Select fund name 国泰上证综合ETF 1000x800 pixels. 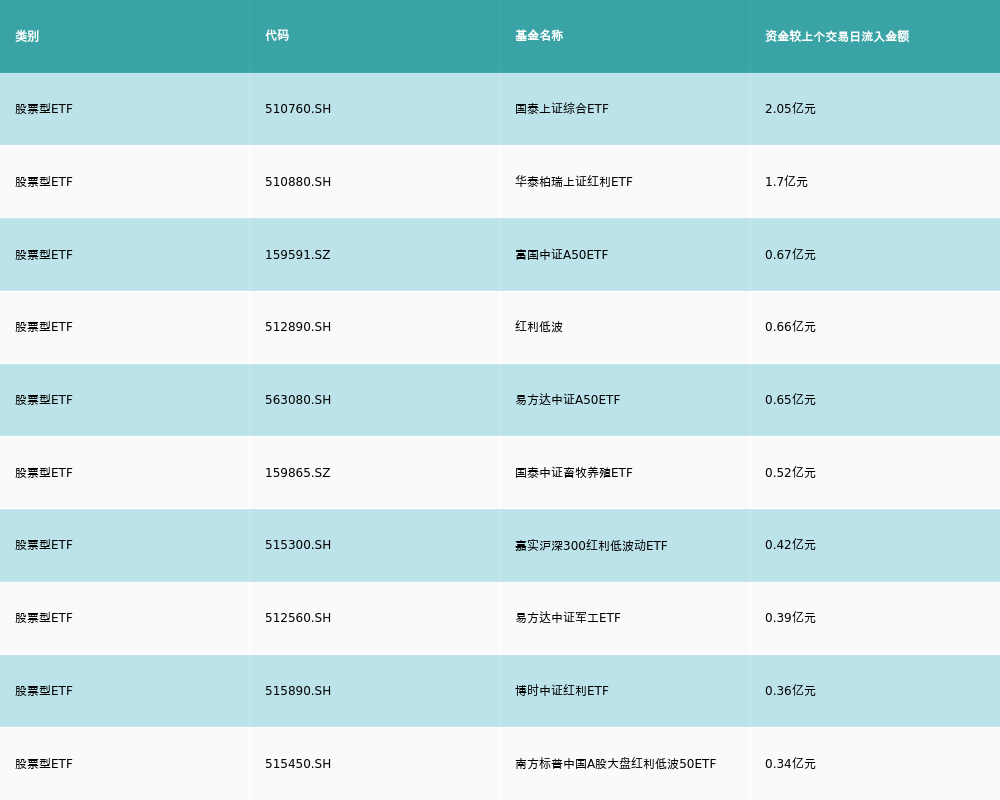562,109
